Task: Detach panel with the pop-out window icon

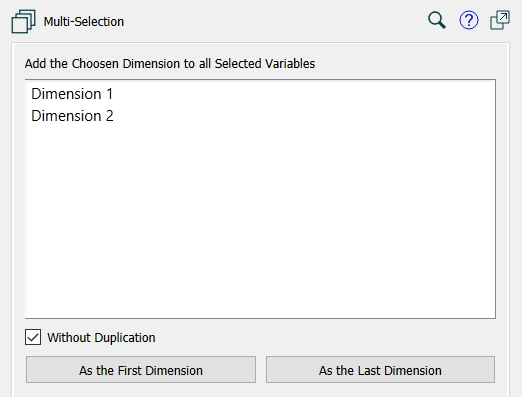Action: tap(500, 20)
